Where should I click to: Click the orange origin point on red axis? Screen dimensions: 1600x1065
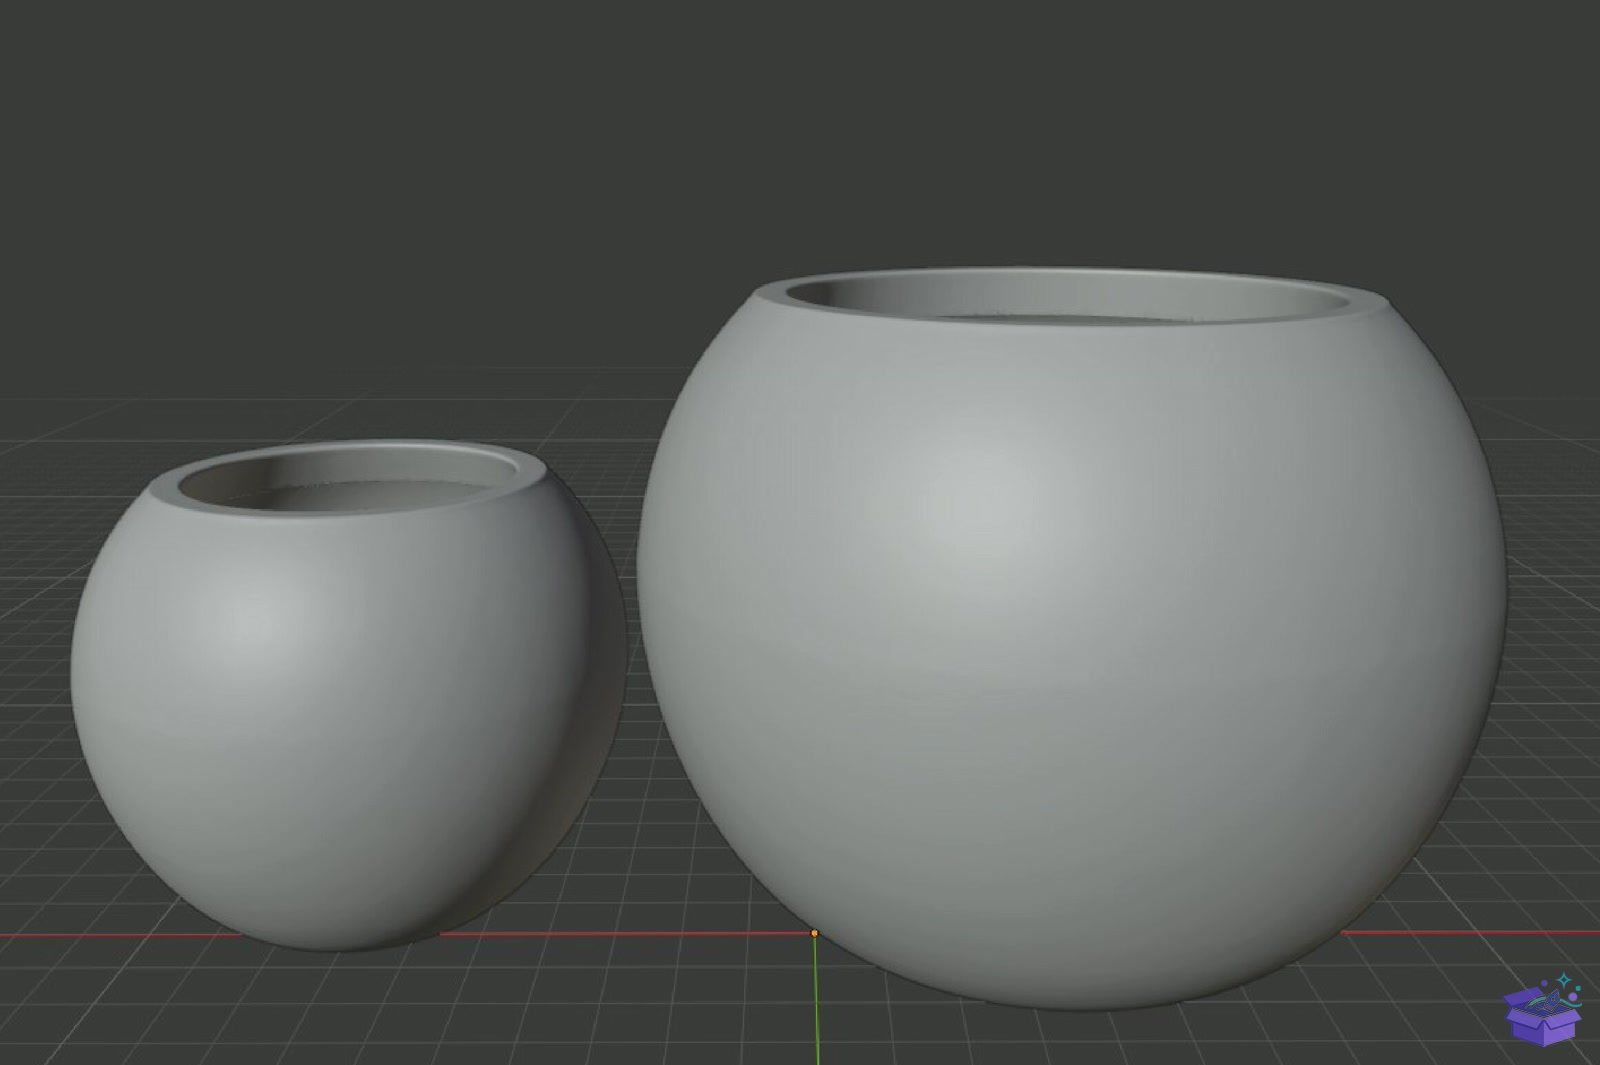click(x=814, y=933)
